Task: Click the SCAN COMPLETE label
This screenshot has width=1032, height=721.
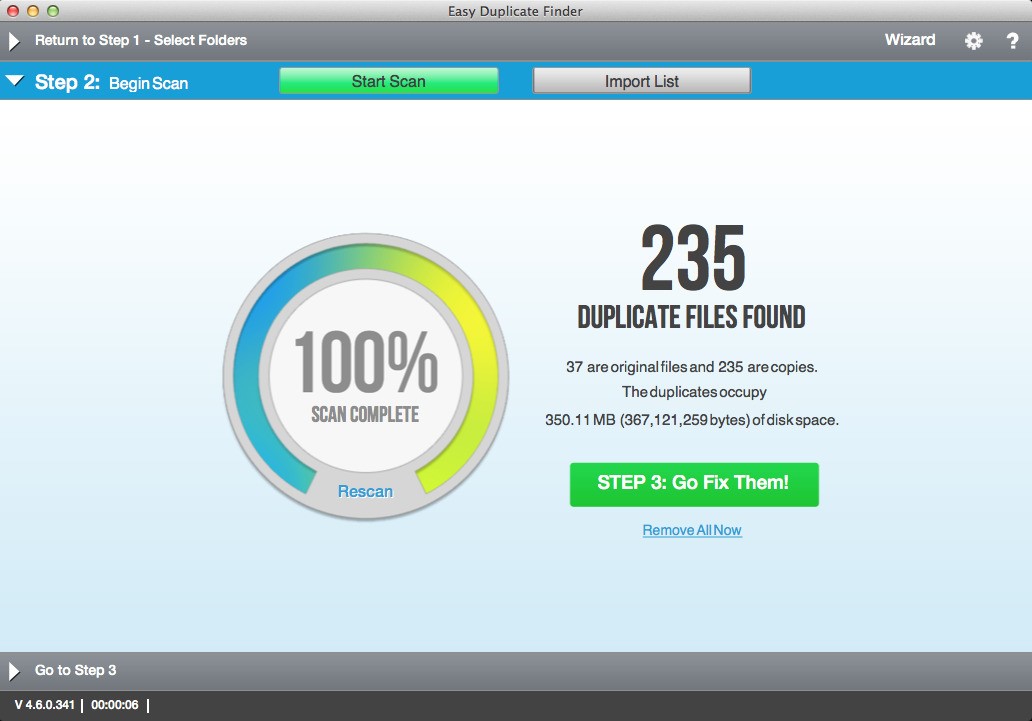Action: pyautogui.click(x=365, y=414)
